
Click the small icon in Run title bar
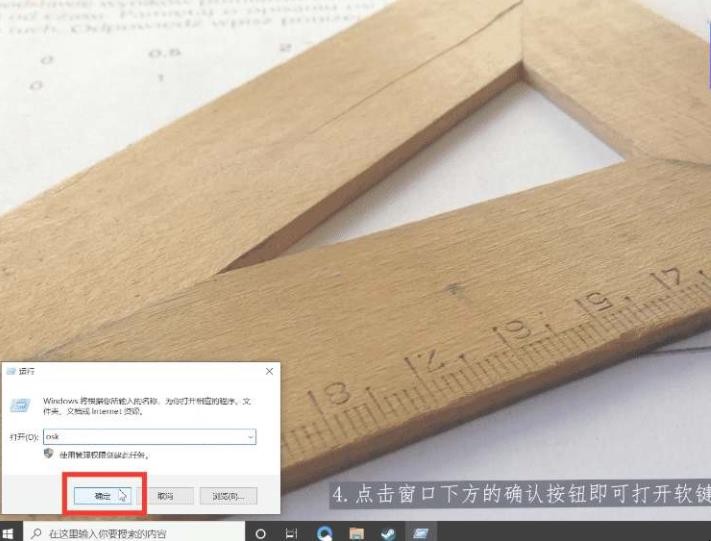pos(11,371)
